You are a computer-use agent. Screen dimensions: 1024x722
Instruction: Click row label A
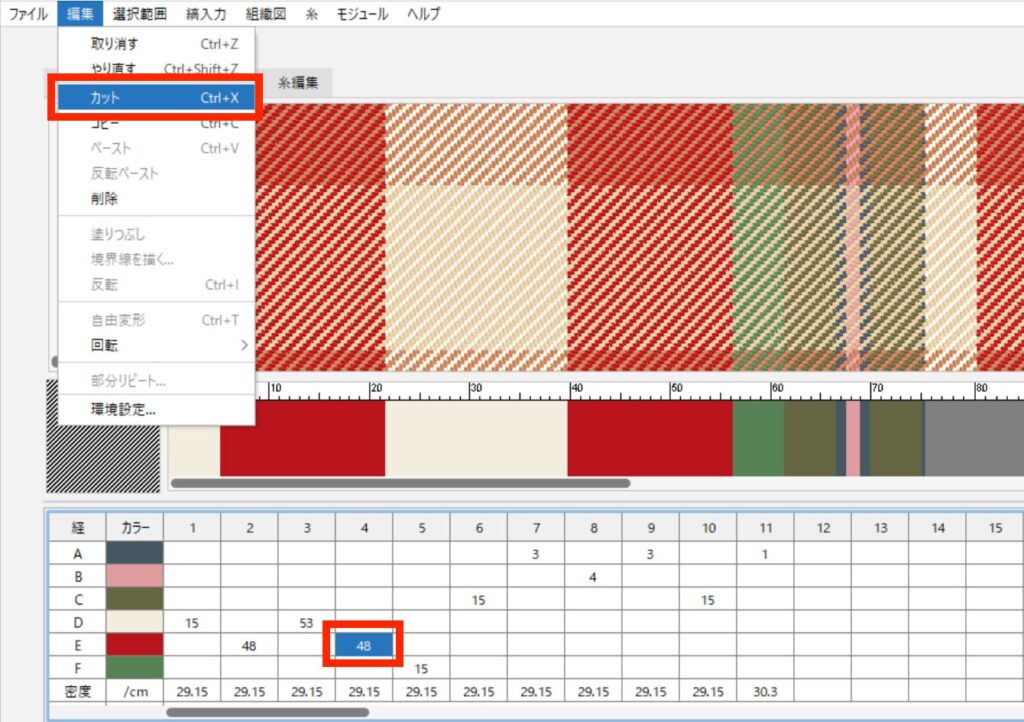click(78, 554)
